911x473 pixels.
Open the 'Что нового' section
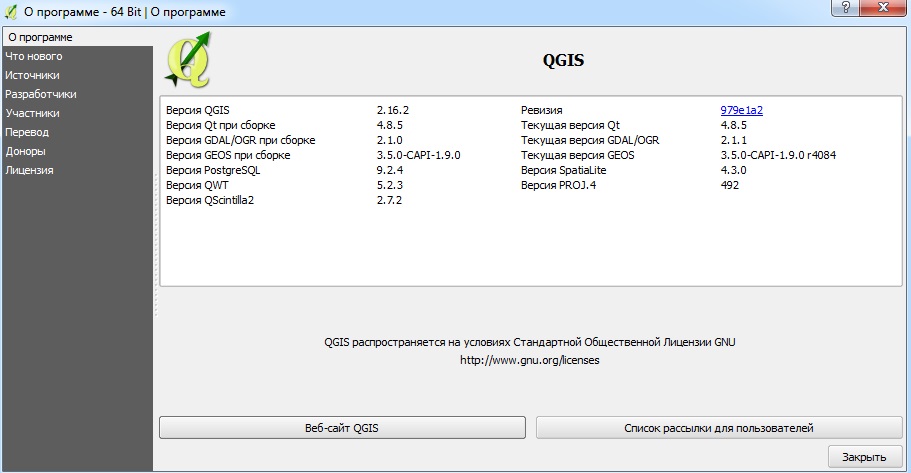click(77, 56)
